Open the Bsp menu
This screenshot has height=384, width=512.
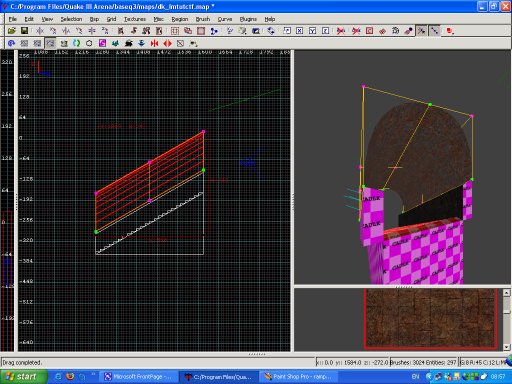pyautogui.click(x=94, y=19)
